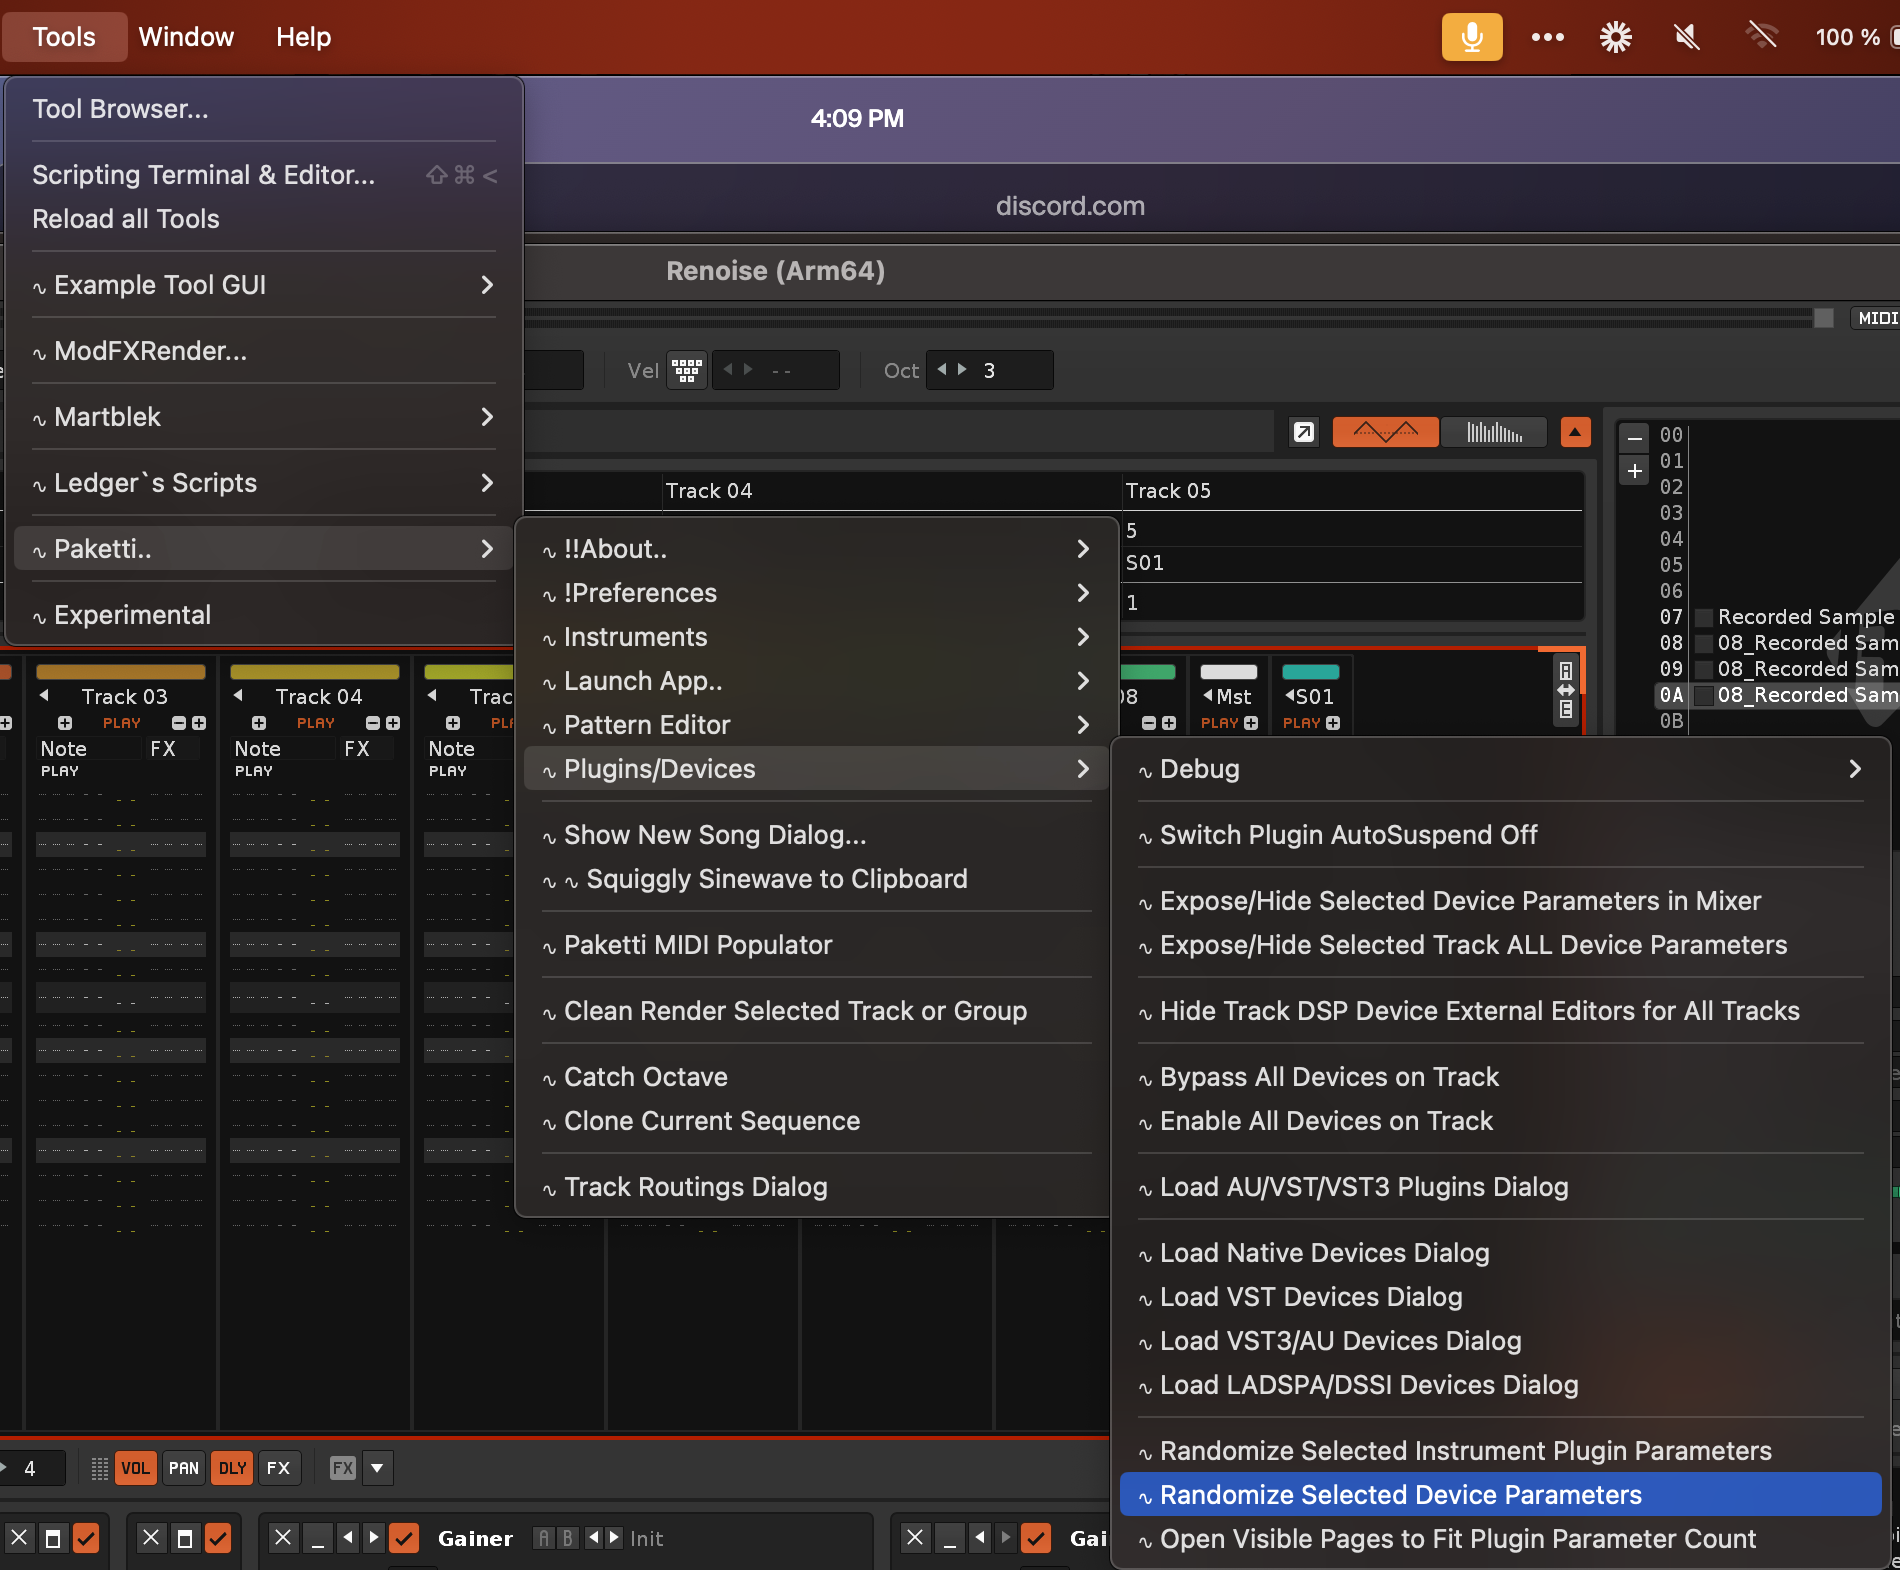Click the minus button above the instrument list
Screen dimensions: 1900x1570
coord(1635,438)
